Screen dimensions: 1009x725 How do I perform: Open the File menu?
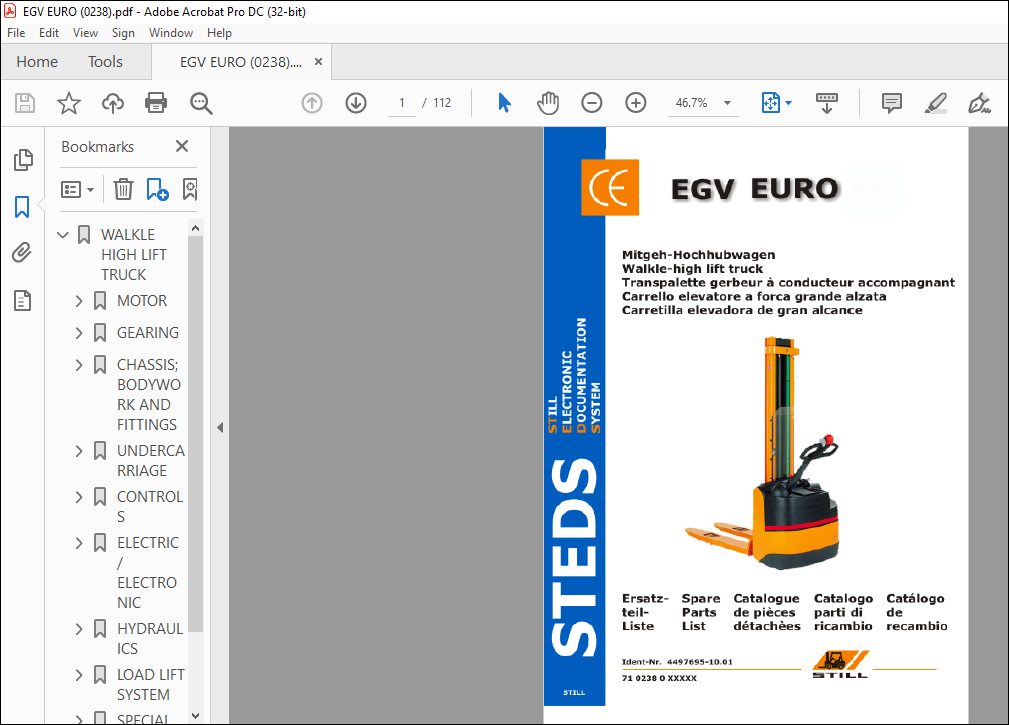tap(16, 33)
